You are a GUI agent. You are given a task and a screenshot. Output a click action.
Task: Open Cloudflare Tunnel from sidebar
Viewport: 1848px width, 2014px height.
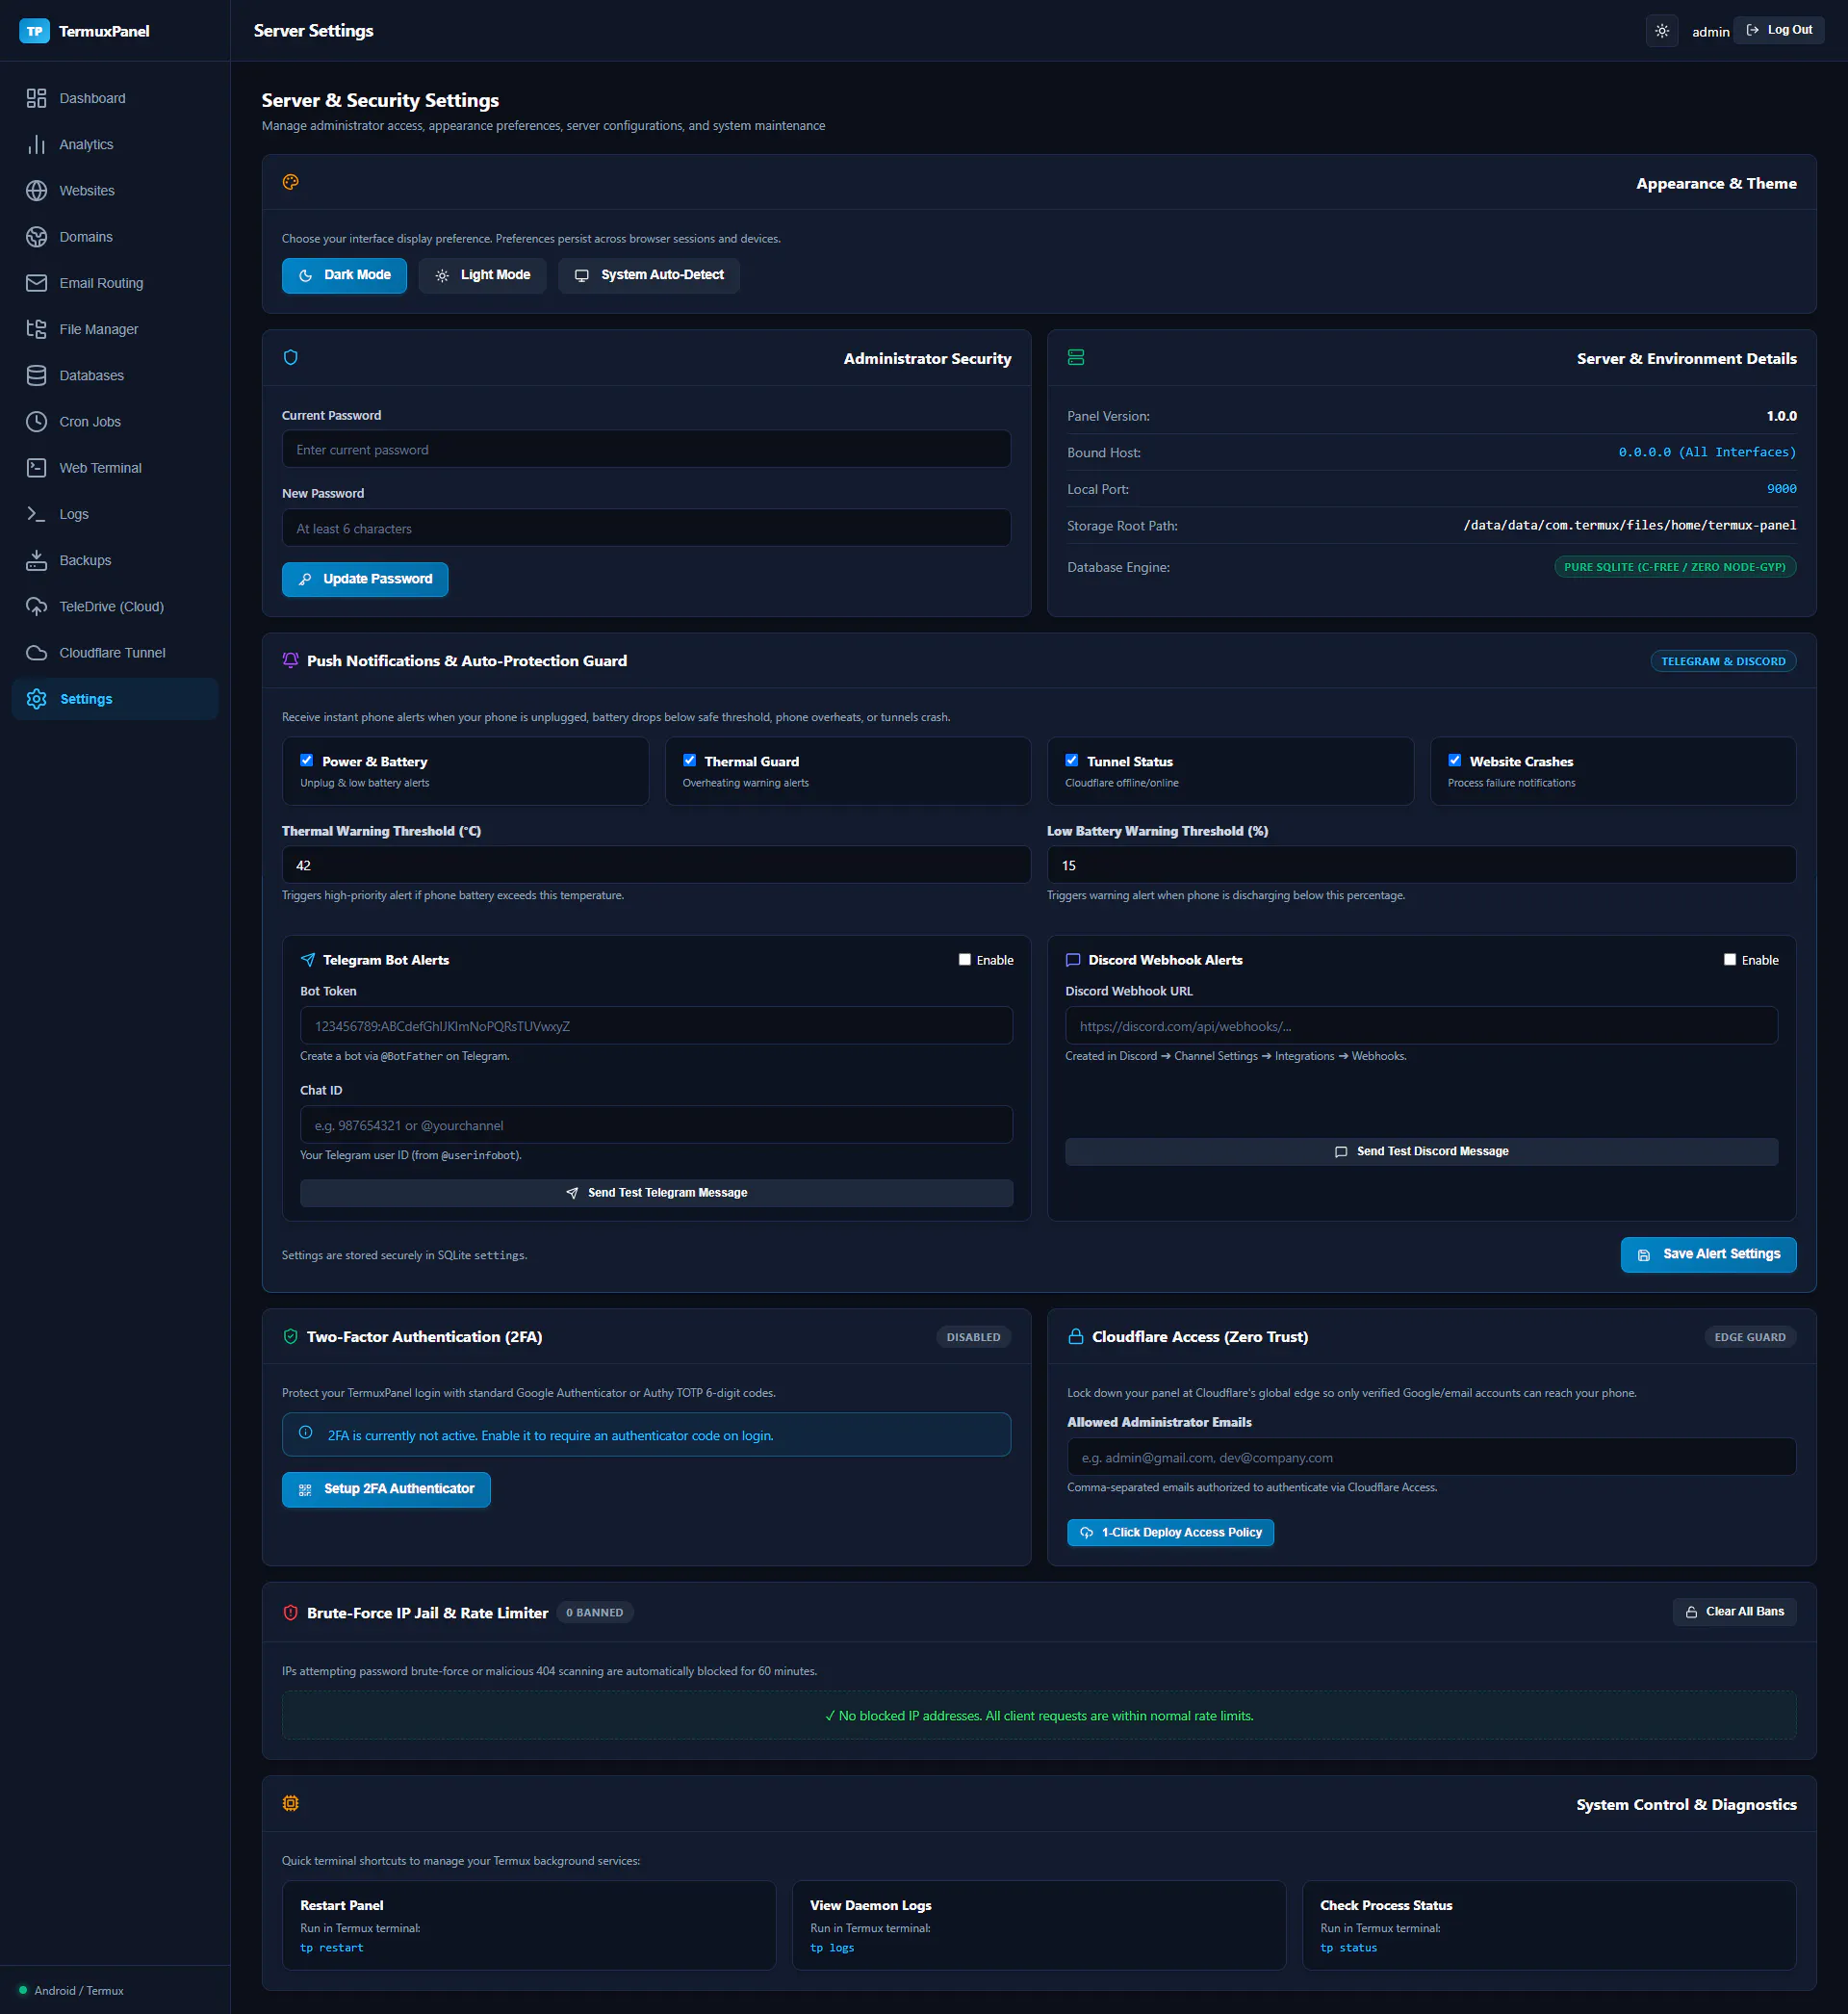point(115,652)
